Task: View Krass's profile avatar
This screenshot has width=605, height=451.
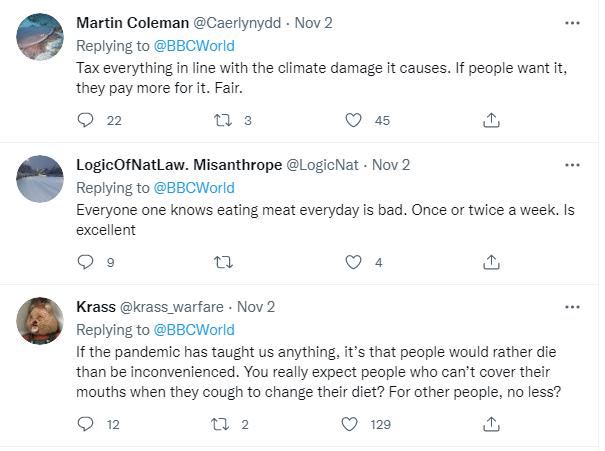Action: [x=41, y=320]
